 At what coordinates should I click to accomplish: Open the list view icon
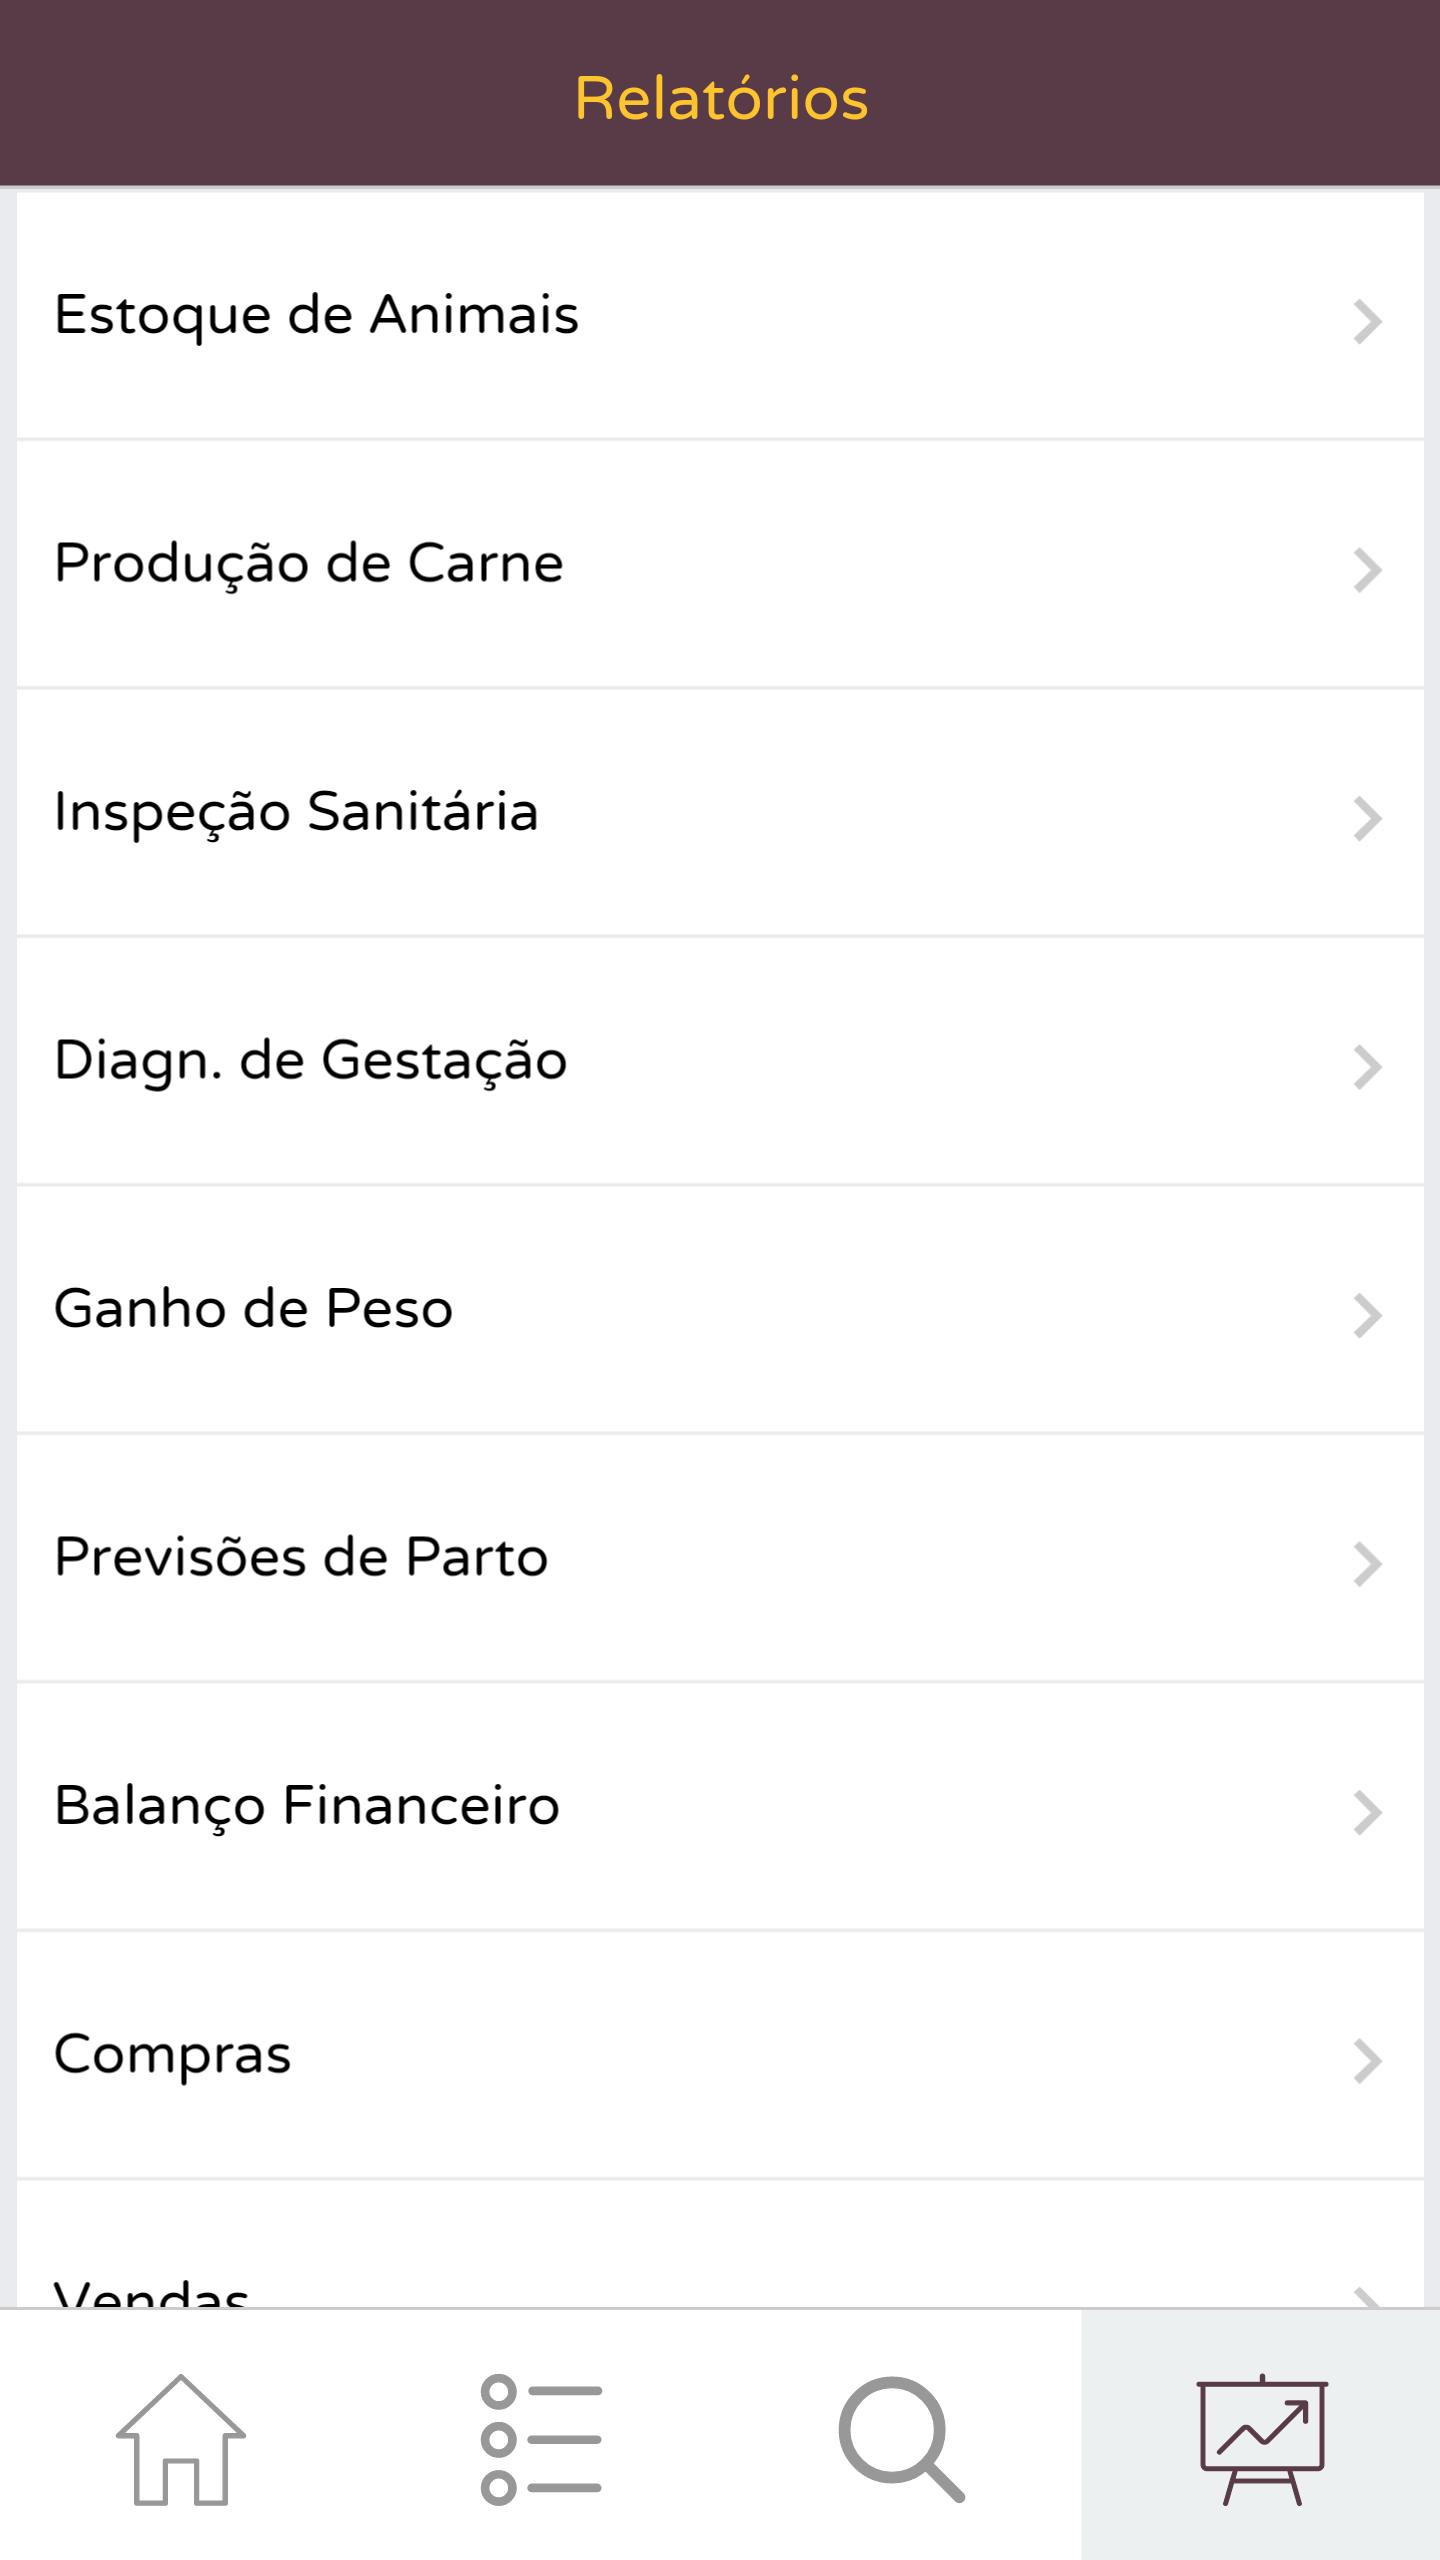point(541,2438)
